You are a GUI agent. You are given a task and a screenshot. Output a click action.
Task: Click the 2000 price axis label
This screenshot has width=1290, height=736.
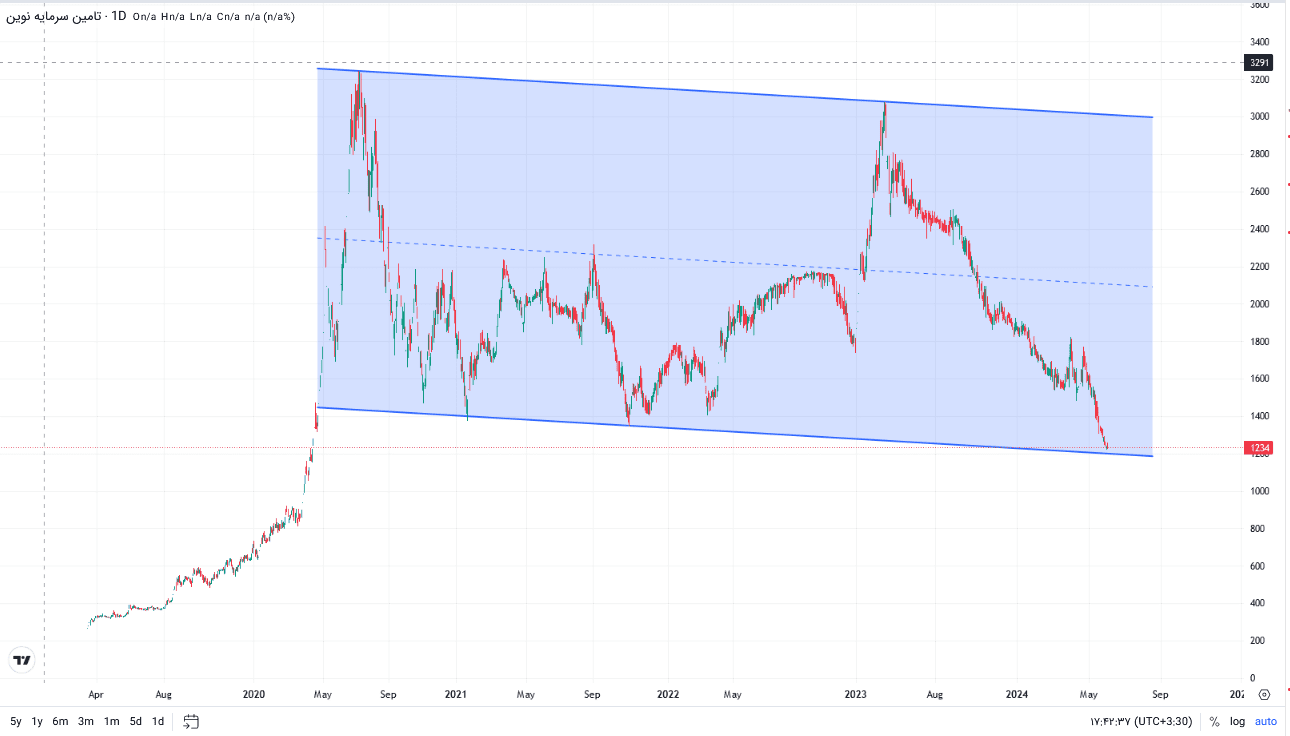click(x=1259, y=304)
